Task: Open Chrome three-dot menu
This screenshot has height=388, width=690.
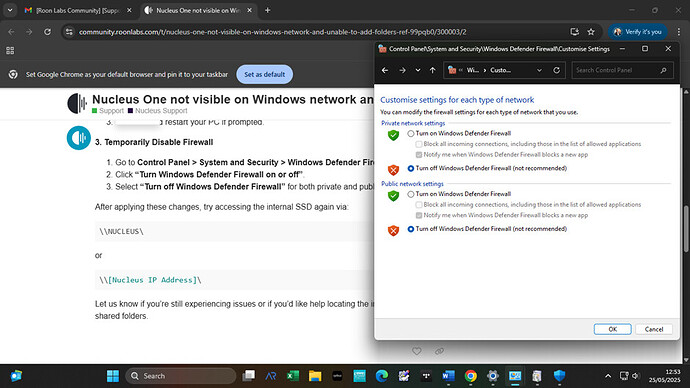Action: coord(679,32)
